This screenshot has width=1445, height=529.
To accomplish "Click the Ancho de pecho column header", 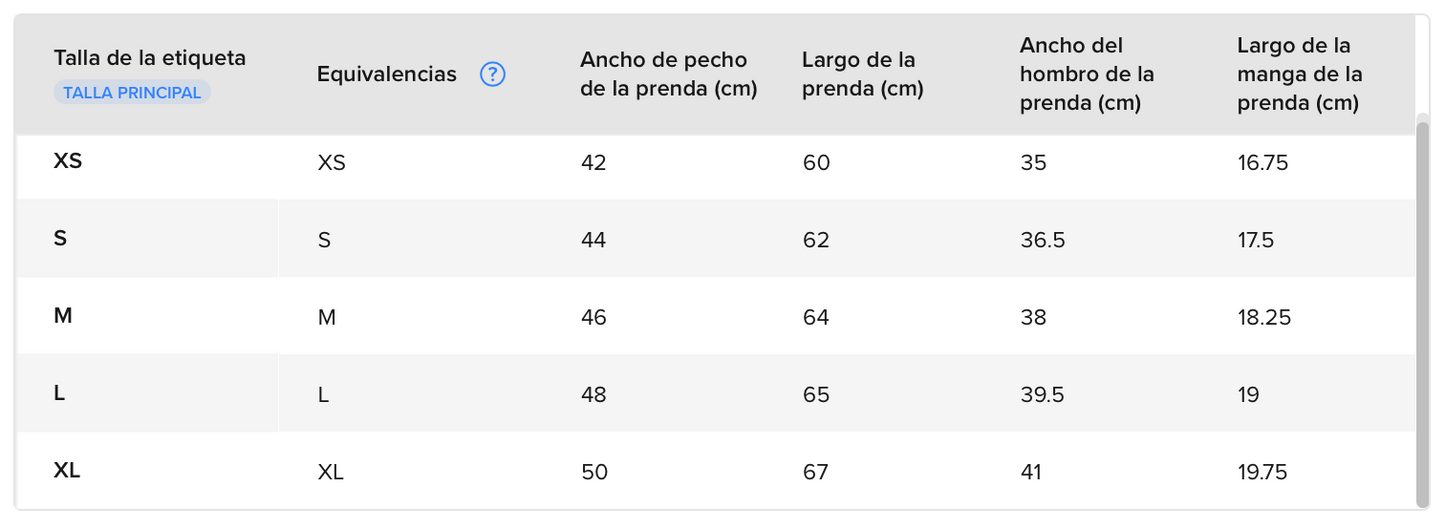I will click(669, 74).
